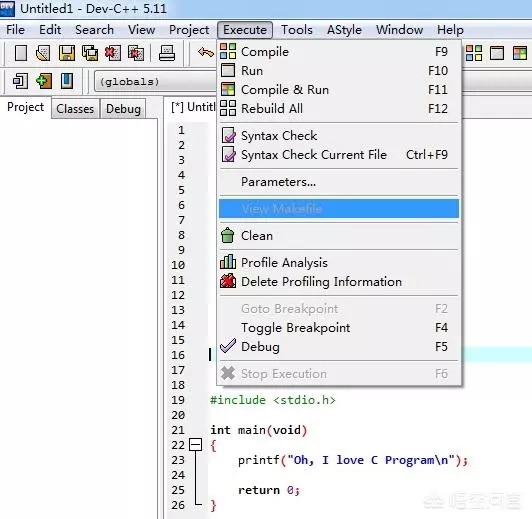Click the Save floppy disk icon
The width and height of the screenshot is (532, 519).
click(x=67, y=53)
